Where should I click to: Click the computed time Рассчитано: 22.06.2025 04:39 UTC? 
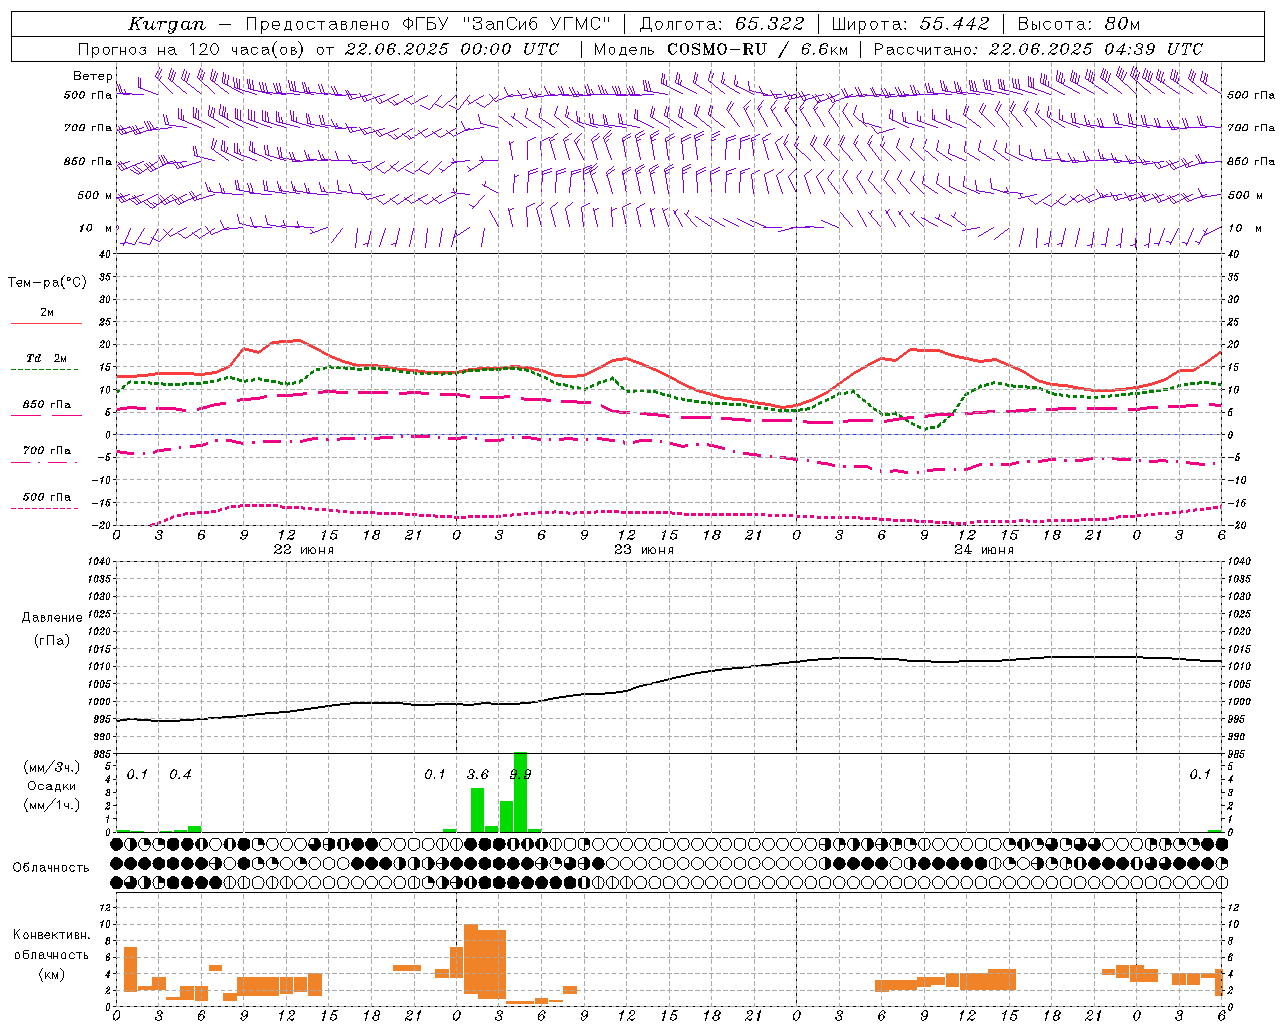pos(1038,49)
